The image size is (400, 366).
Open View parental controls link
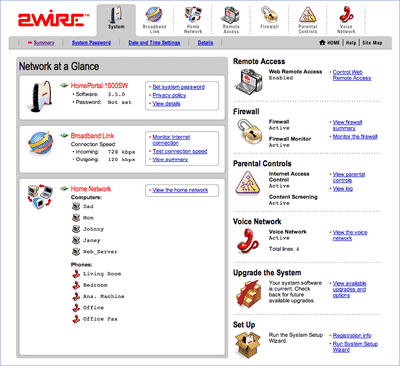tap(349, 177)
